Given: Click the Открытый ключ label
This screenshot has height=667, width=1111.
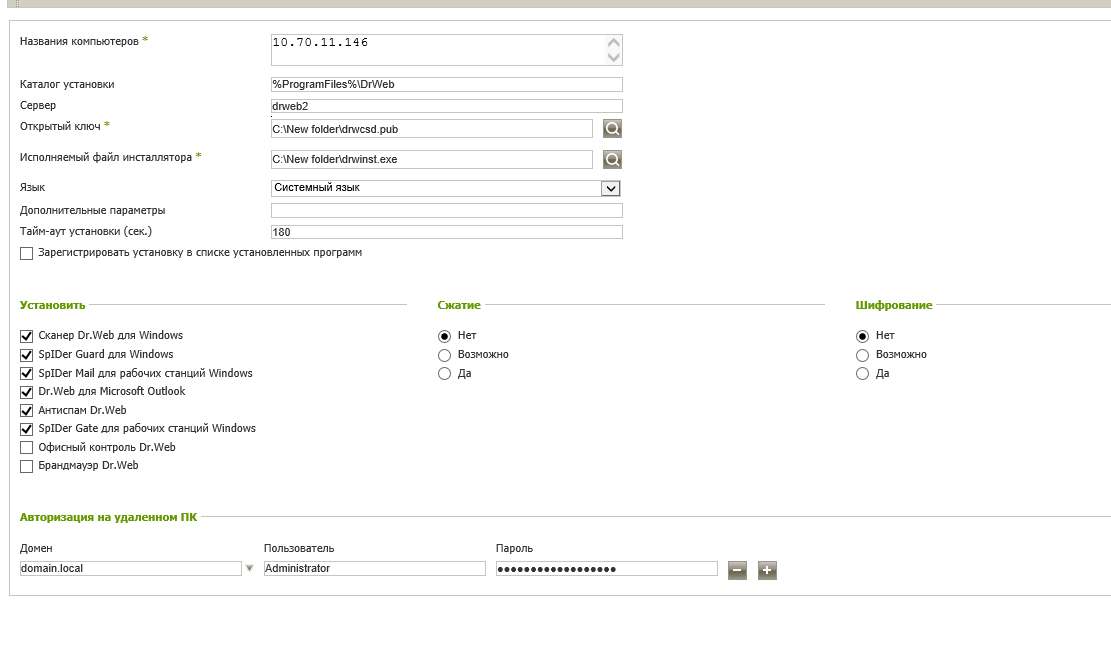Looking at the screenshot, I should click(60, 126).
